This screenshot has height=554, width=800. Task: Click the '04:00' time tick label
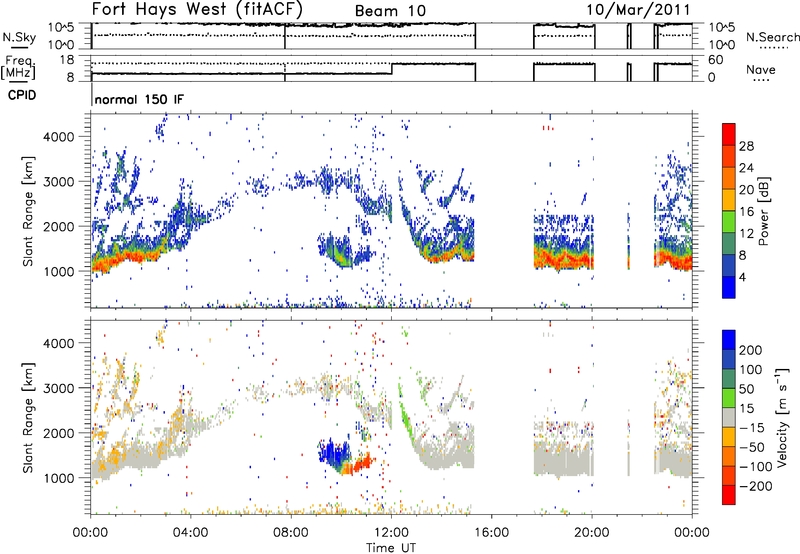tap(190, 533)
